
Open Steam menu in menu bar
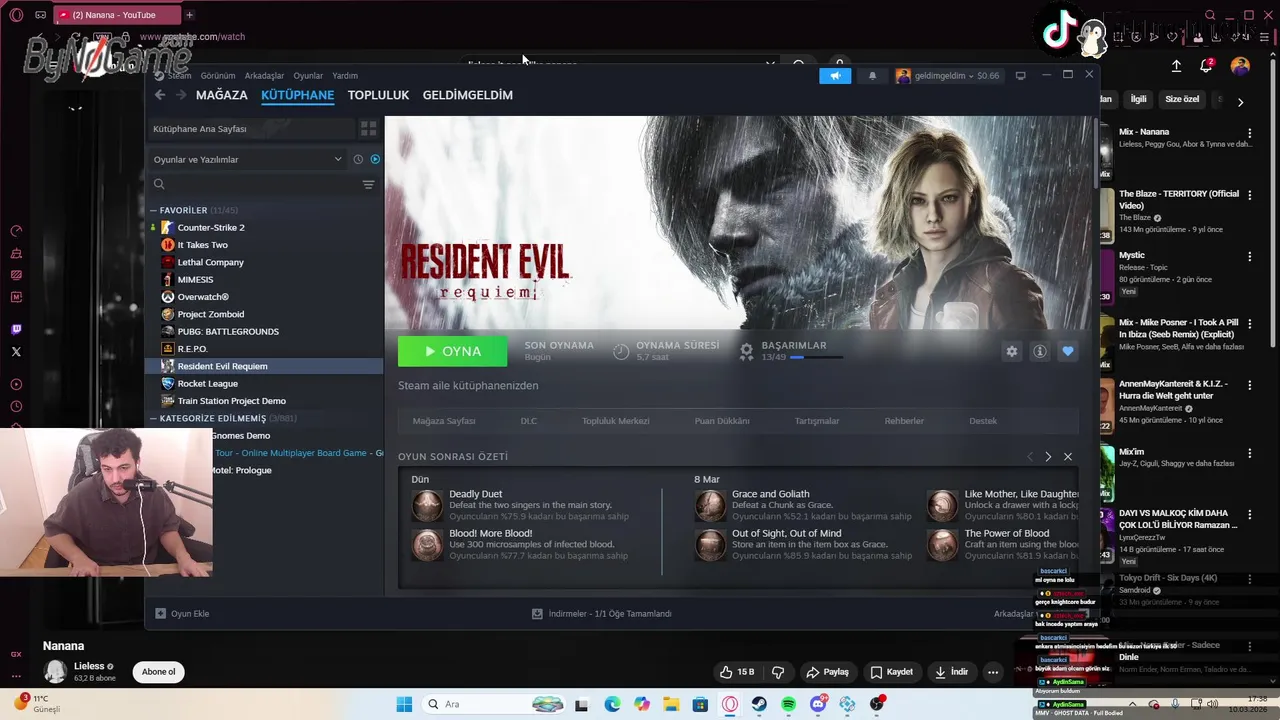tap(179, 76)
